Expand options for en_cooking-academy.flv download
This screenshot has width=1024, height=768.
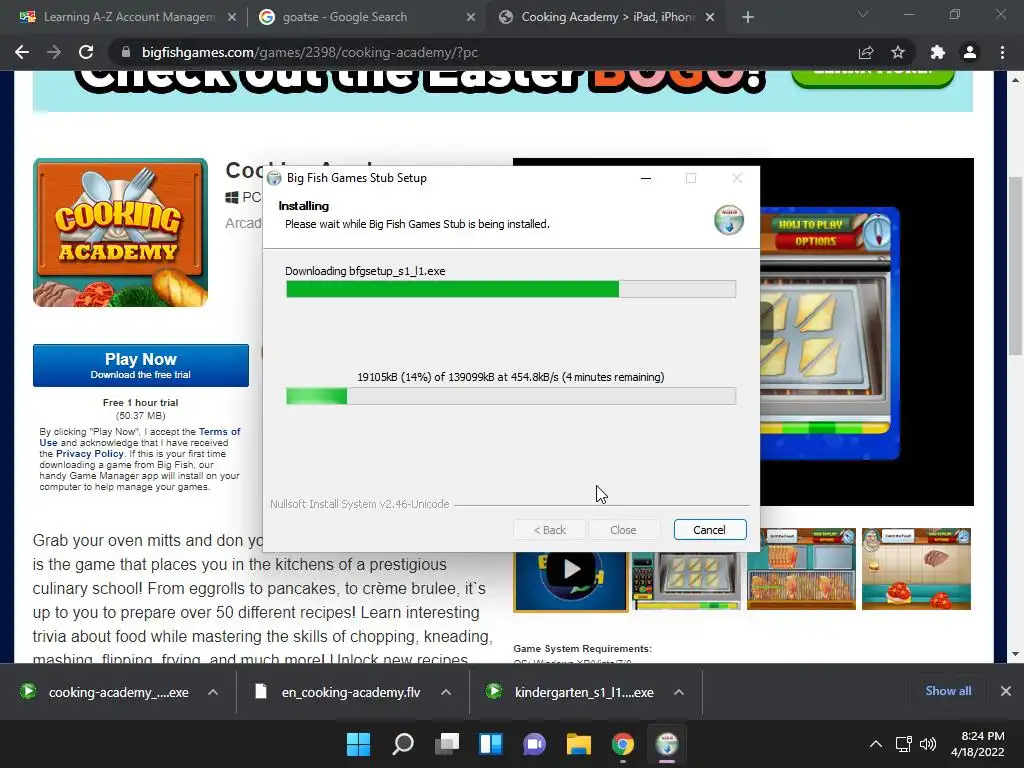(x=446, y=692)
